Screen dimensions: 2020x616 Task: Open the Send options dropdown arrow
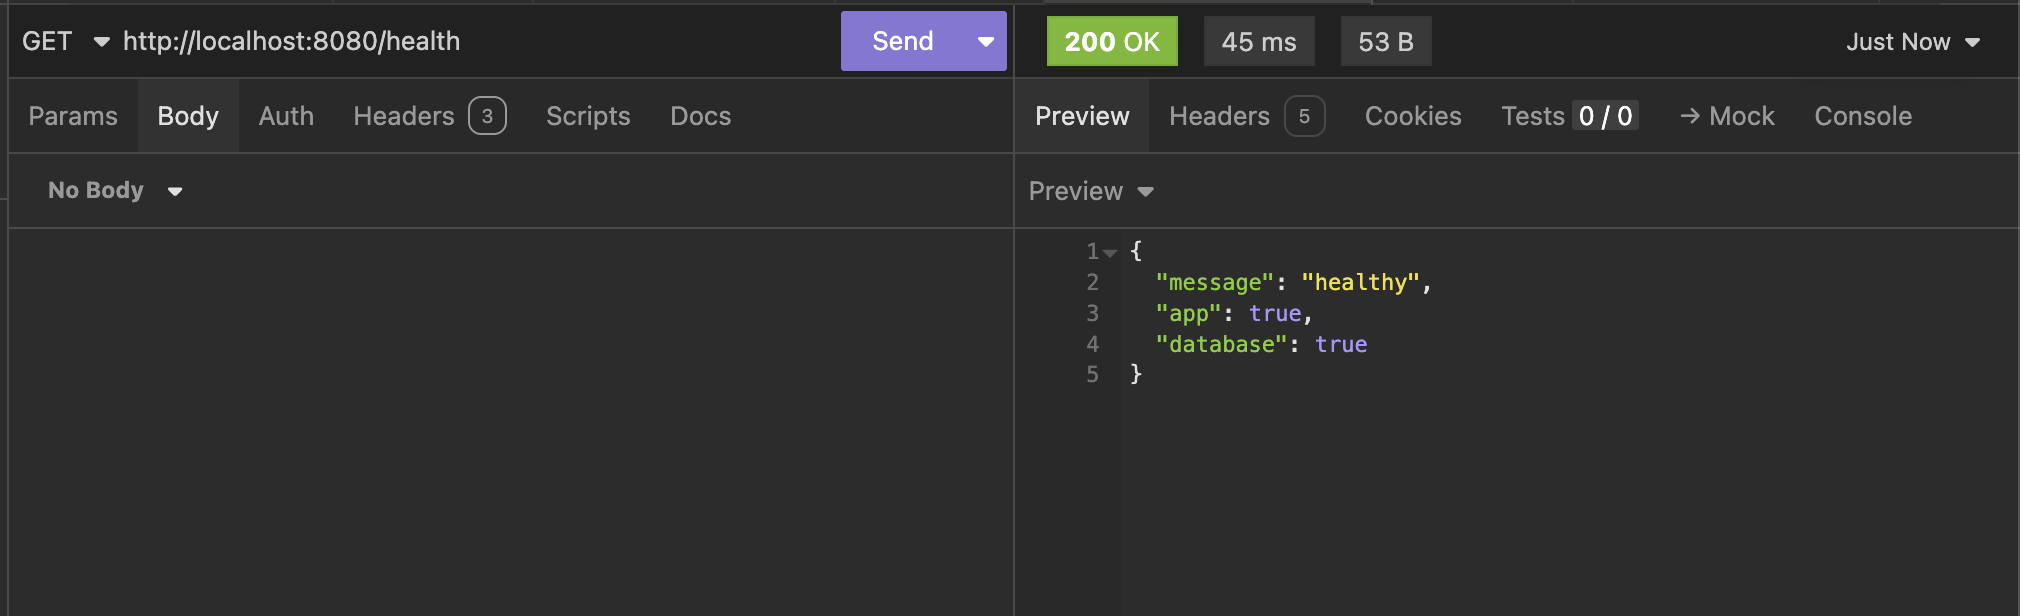coord(986,41)
